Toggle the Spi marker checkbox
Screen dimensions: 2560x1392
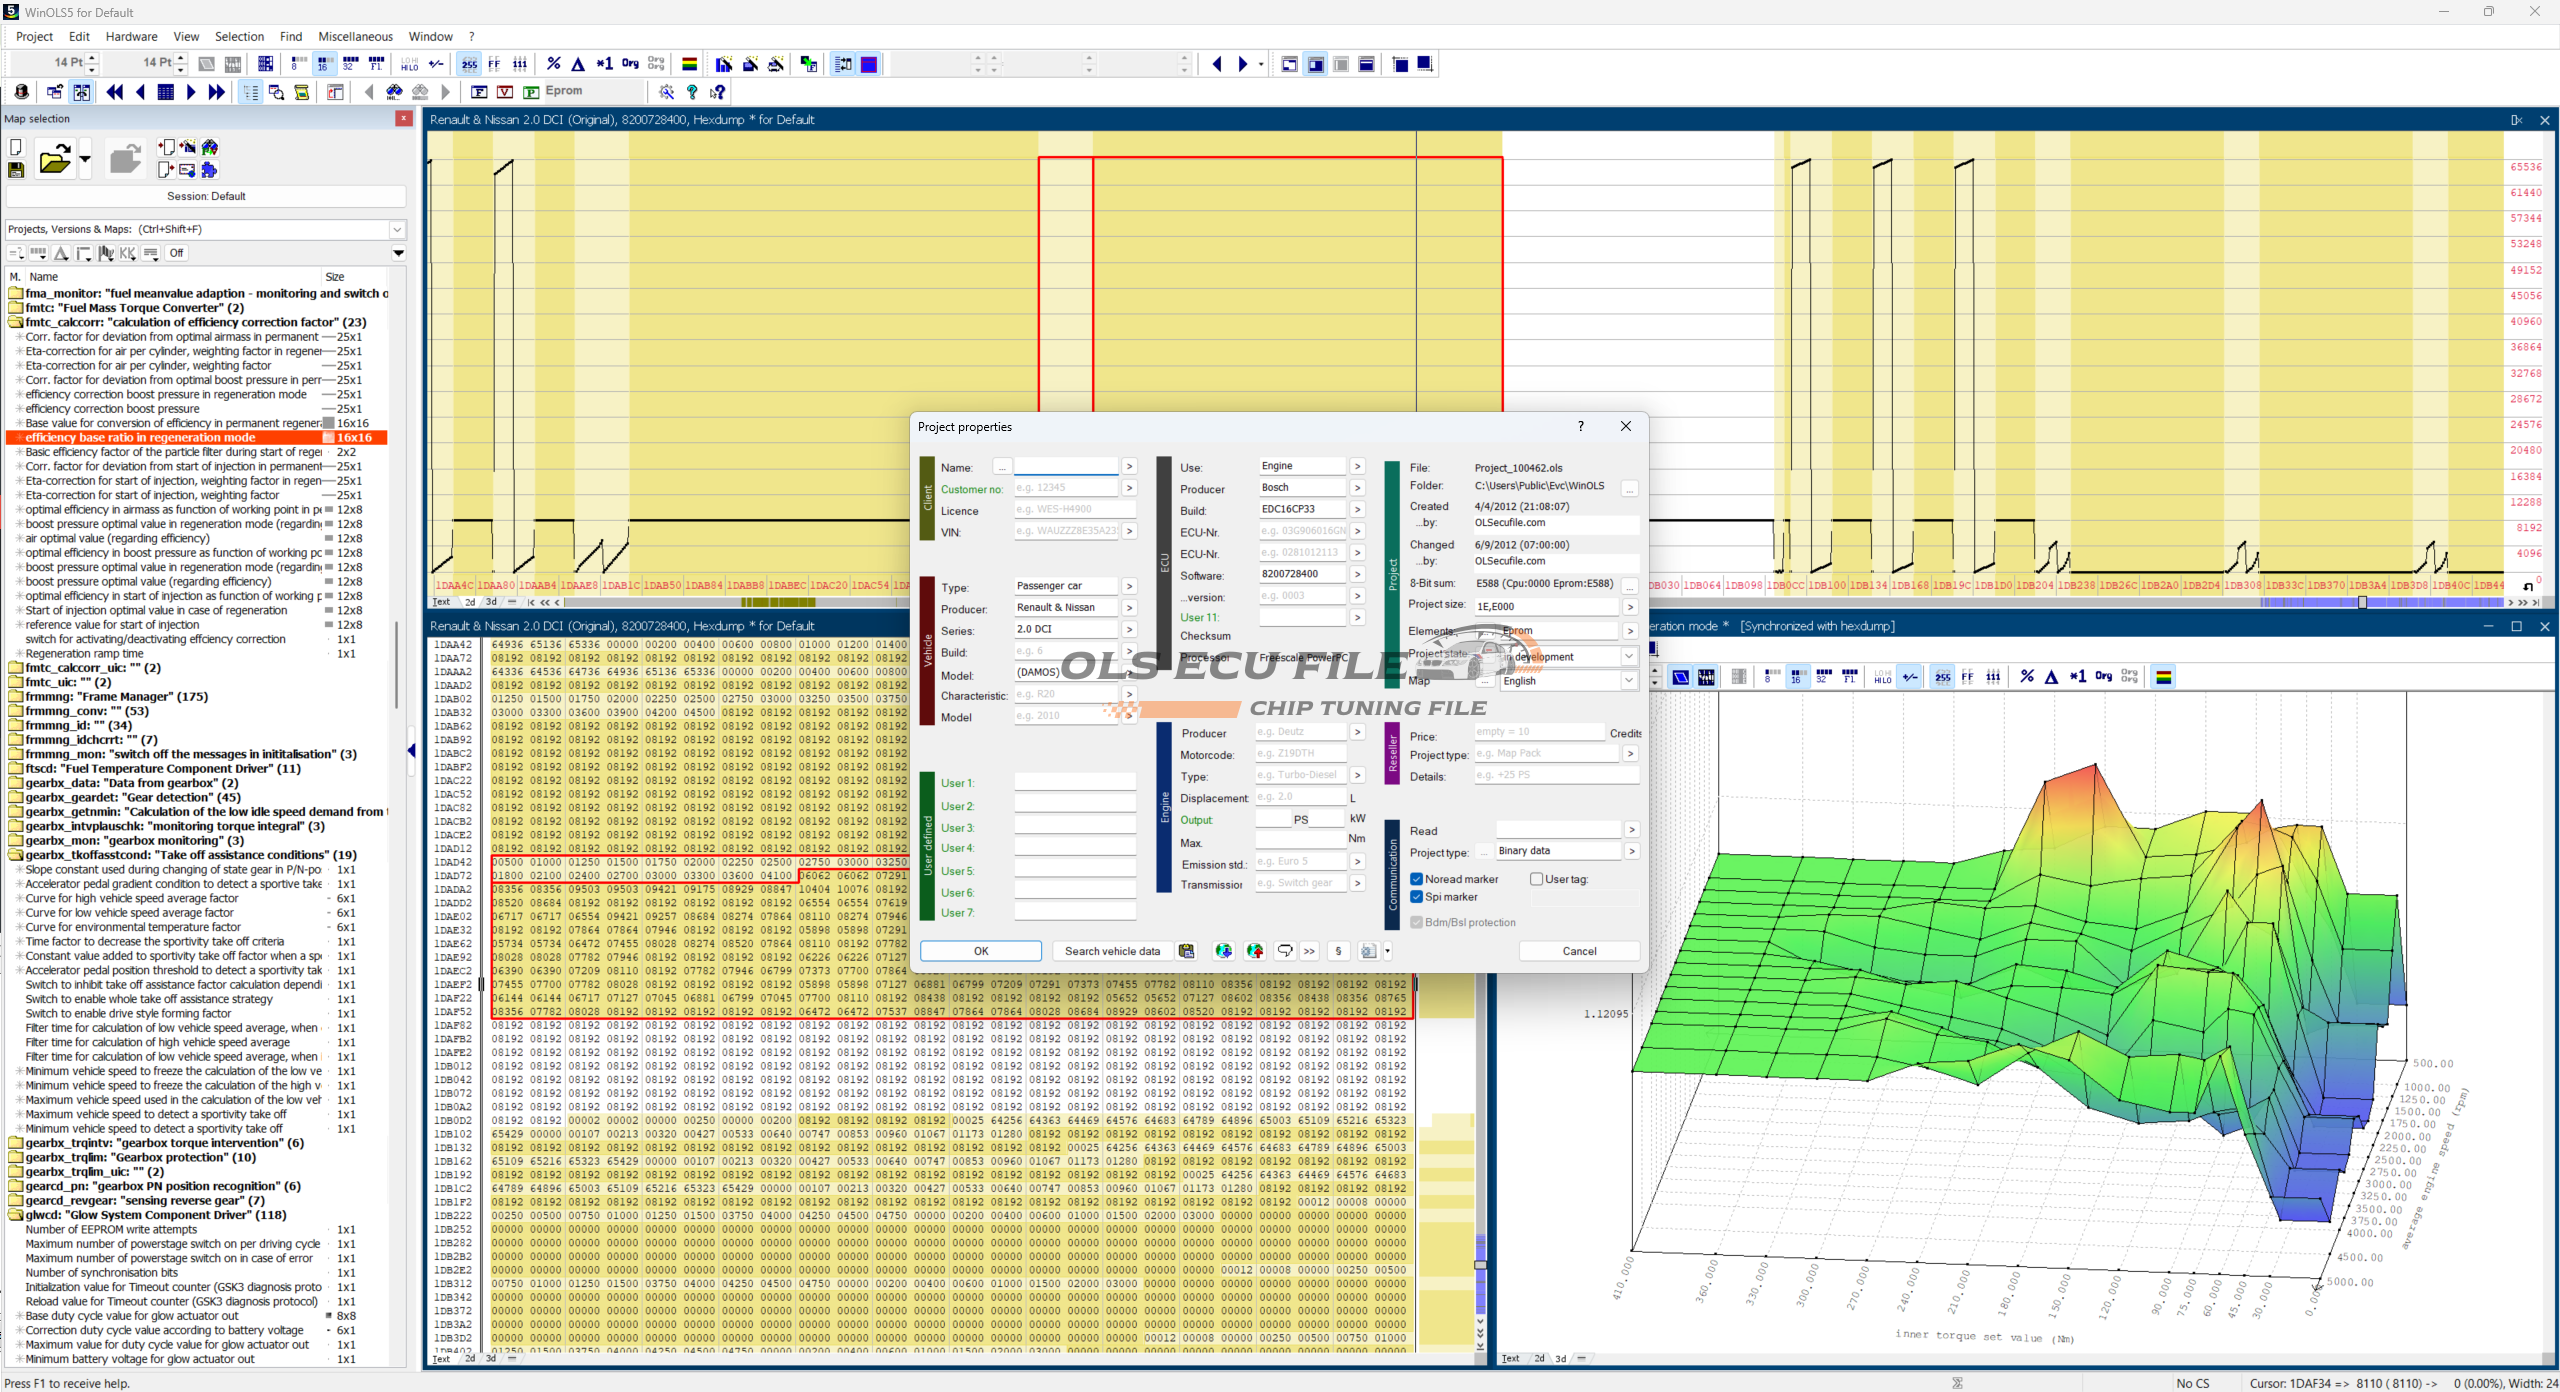pyautogui.click(x=1416, y=897)
